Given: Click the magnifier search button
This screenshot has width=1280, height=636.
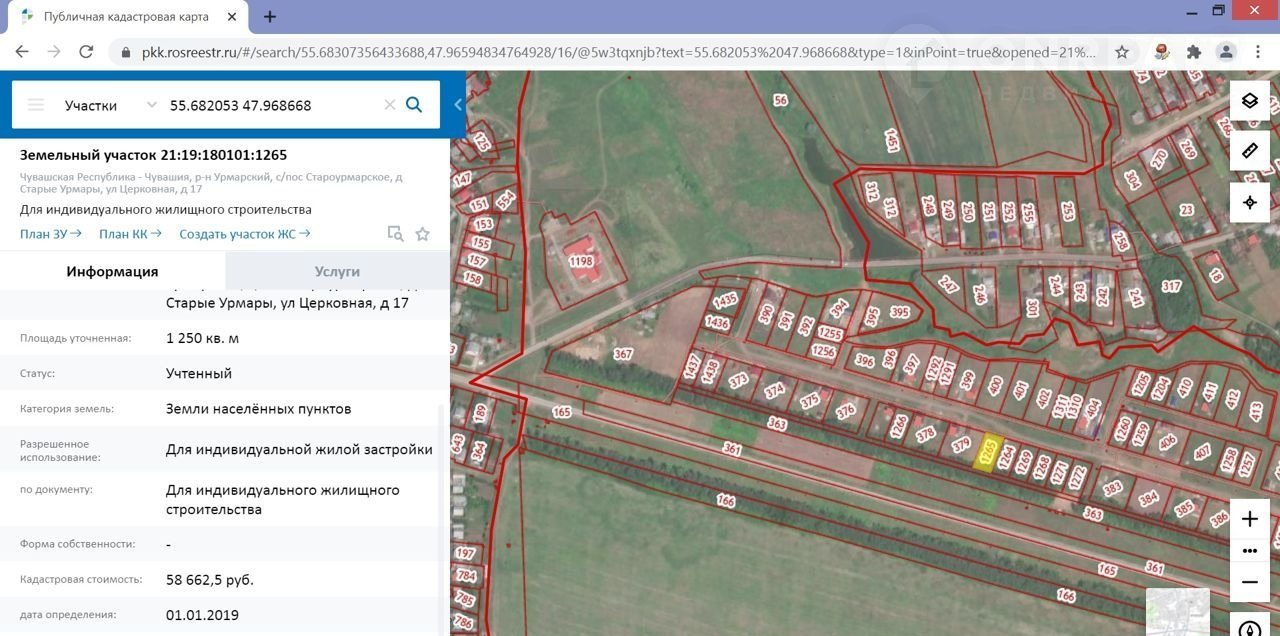Looking at the screenshot, I should click(x=414, y=105).
